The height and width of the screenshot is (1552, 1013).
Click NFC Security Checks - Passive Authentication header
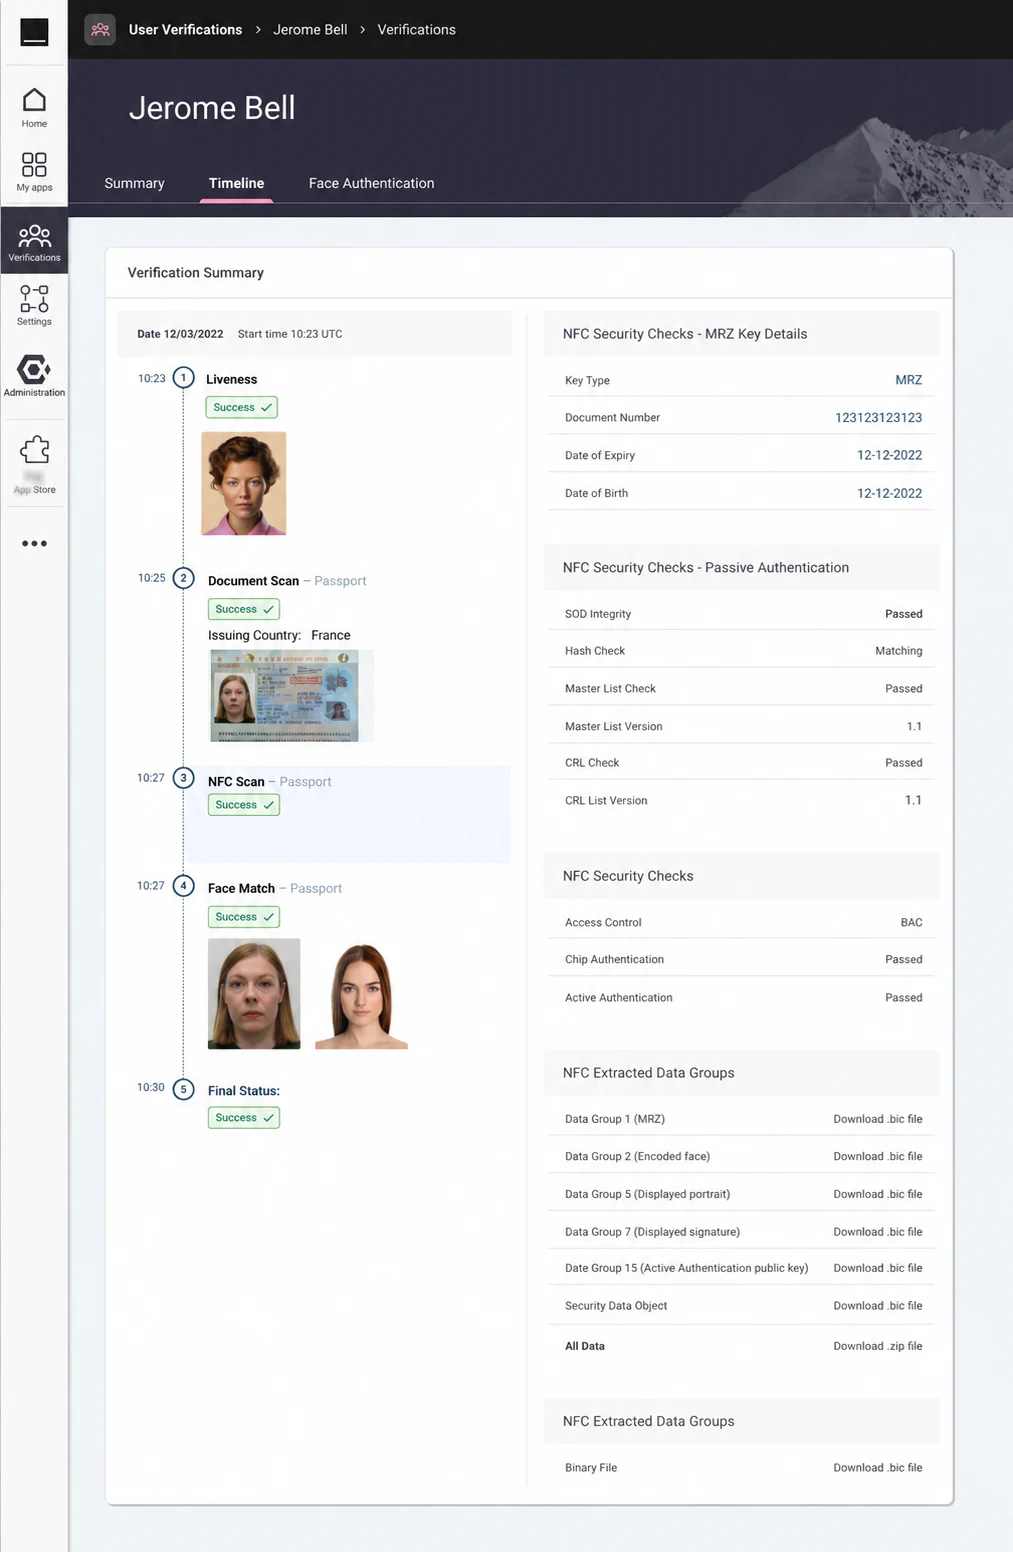tap(706, 567)
